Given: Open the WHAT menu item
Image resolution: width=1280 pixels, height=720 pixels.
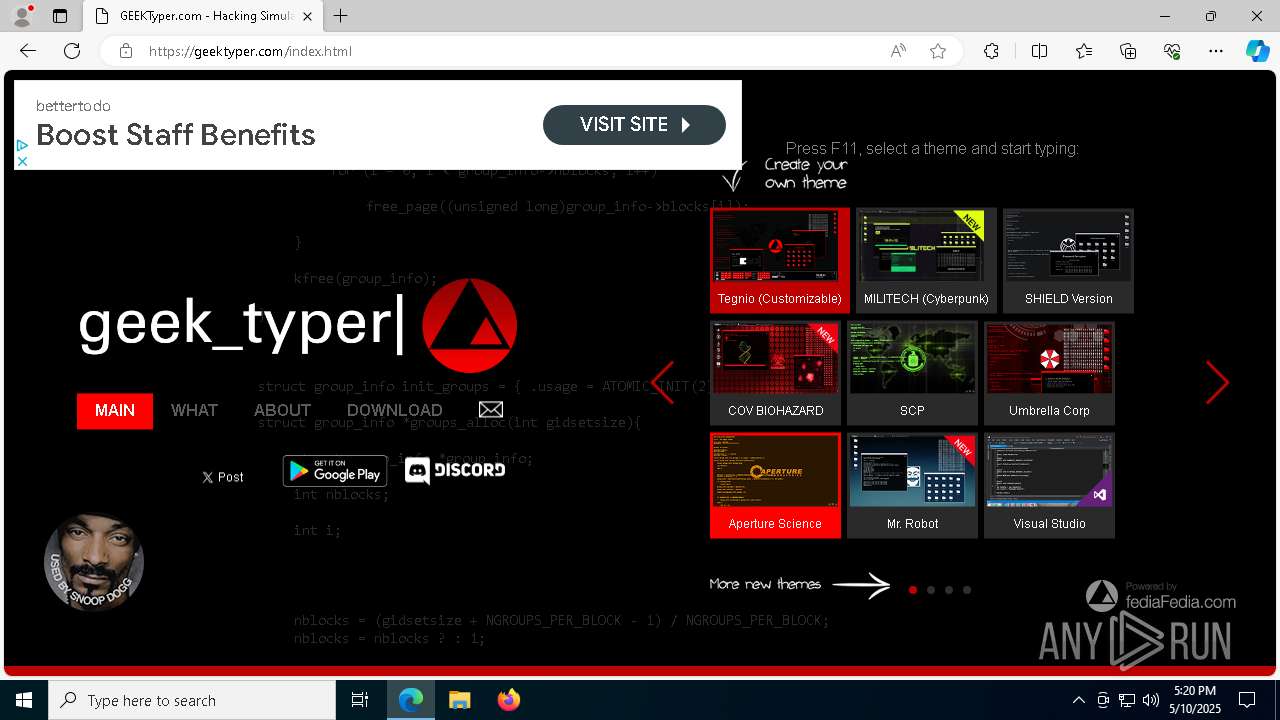Looking at the screenshot, I should [x=194, y=411].
